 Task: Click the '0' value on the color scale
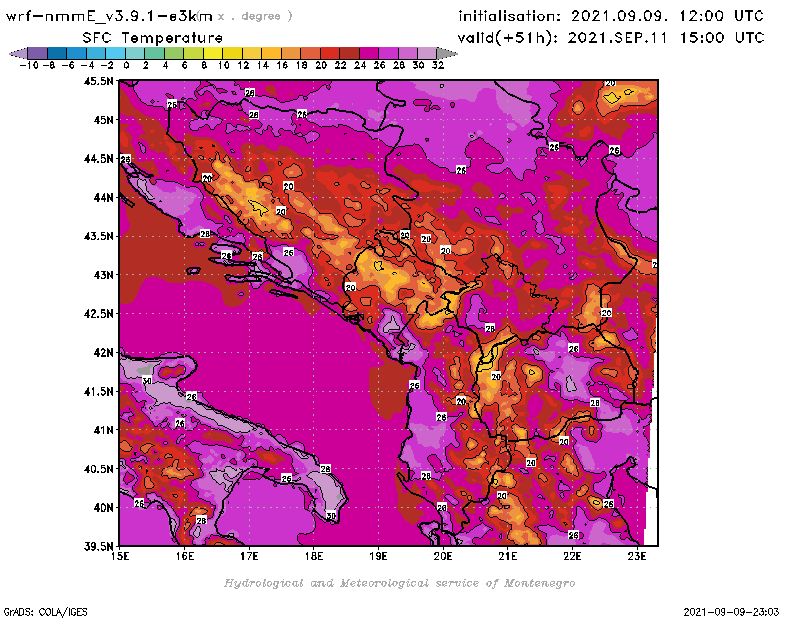pyautogui.click(x=126, y=65)
